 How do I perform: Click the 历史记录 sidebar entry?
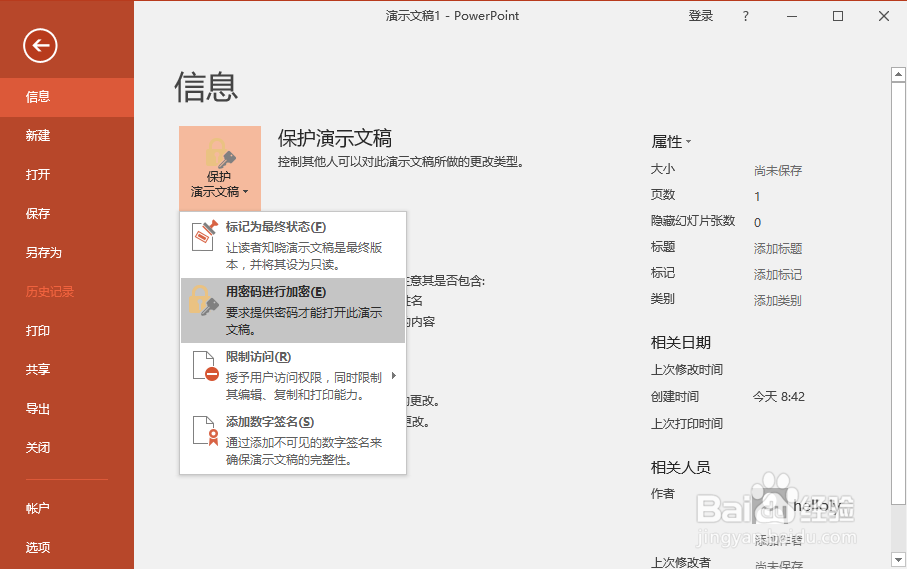pyautogui.click(x=67, y=291)
